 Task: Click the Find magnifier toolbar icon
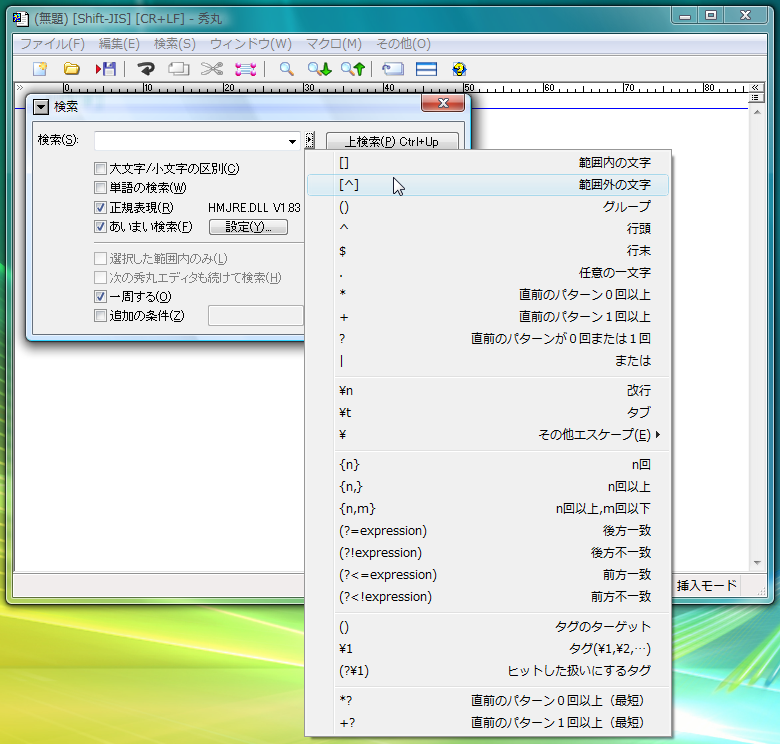tap(286, 69)
